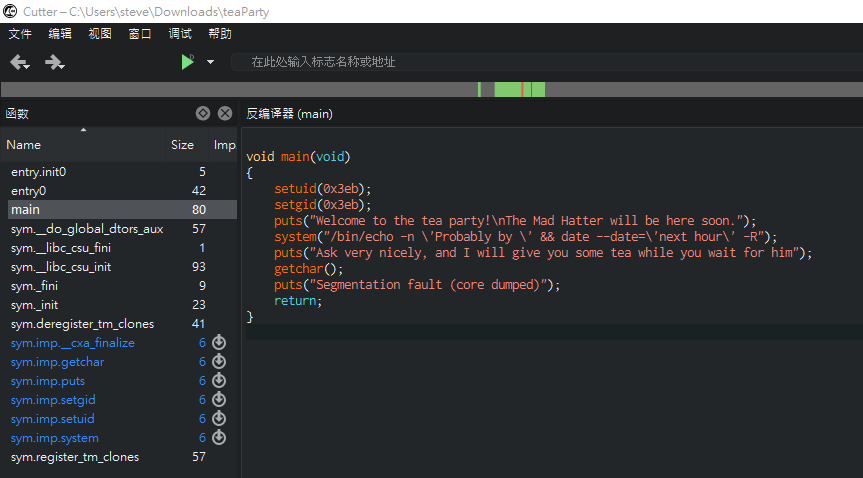
Task: Click the back navigation arrow
Action: tap(19, 62)
